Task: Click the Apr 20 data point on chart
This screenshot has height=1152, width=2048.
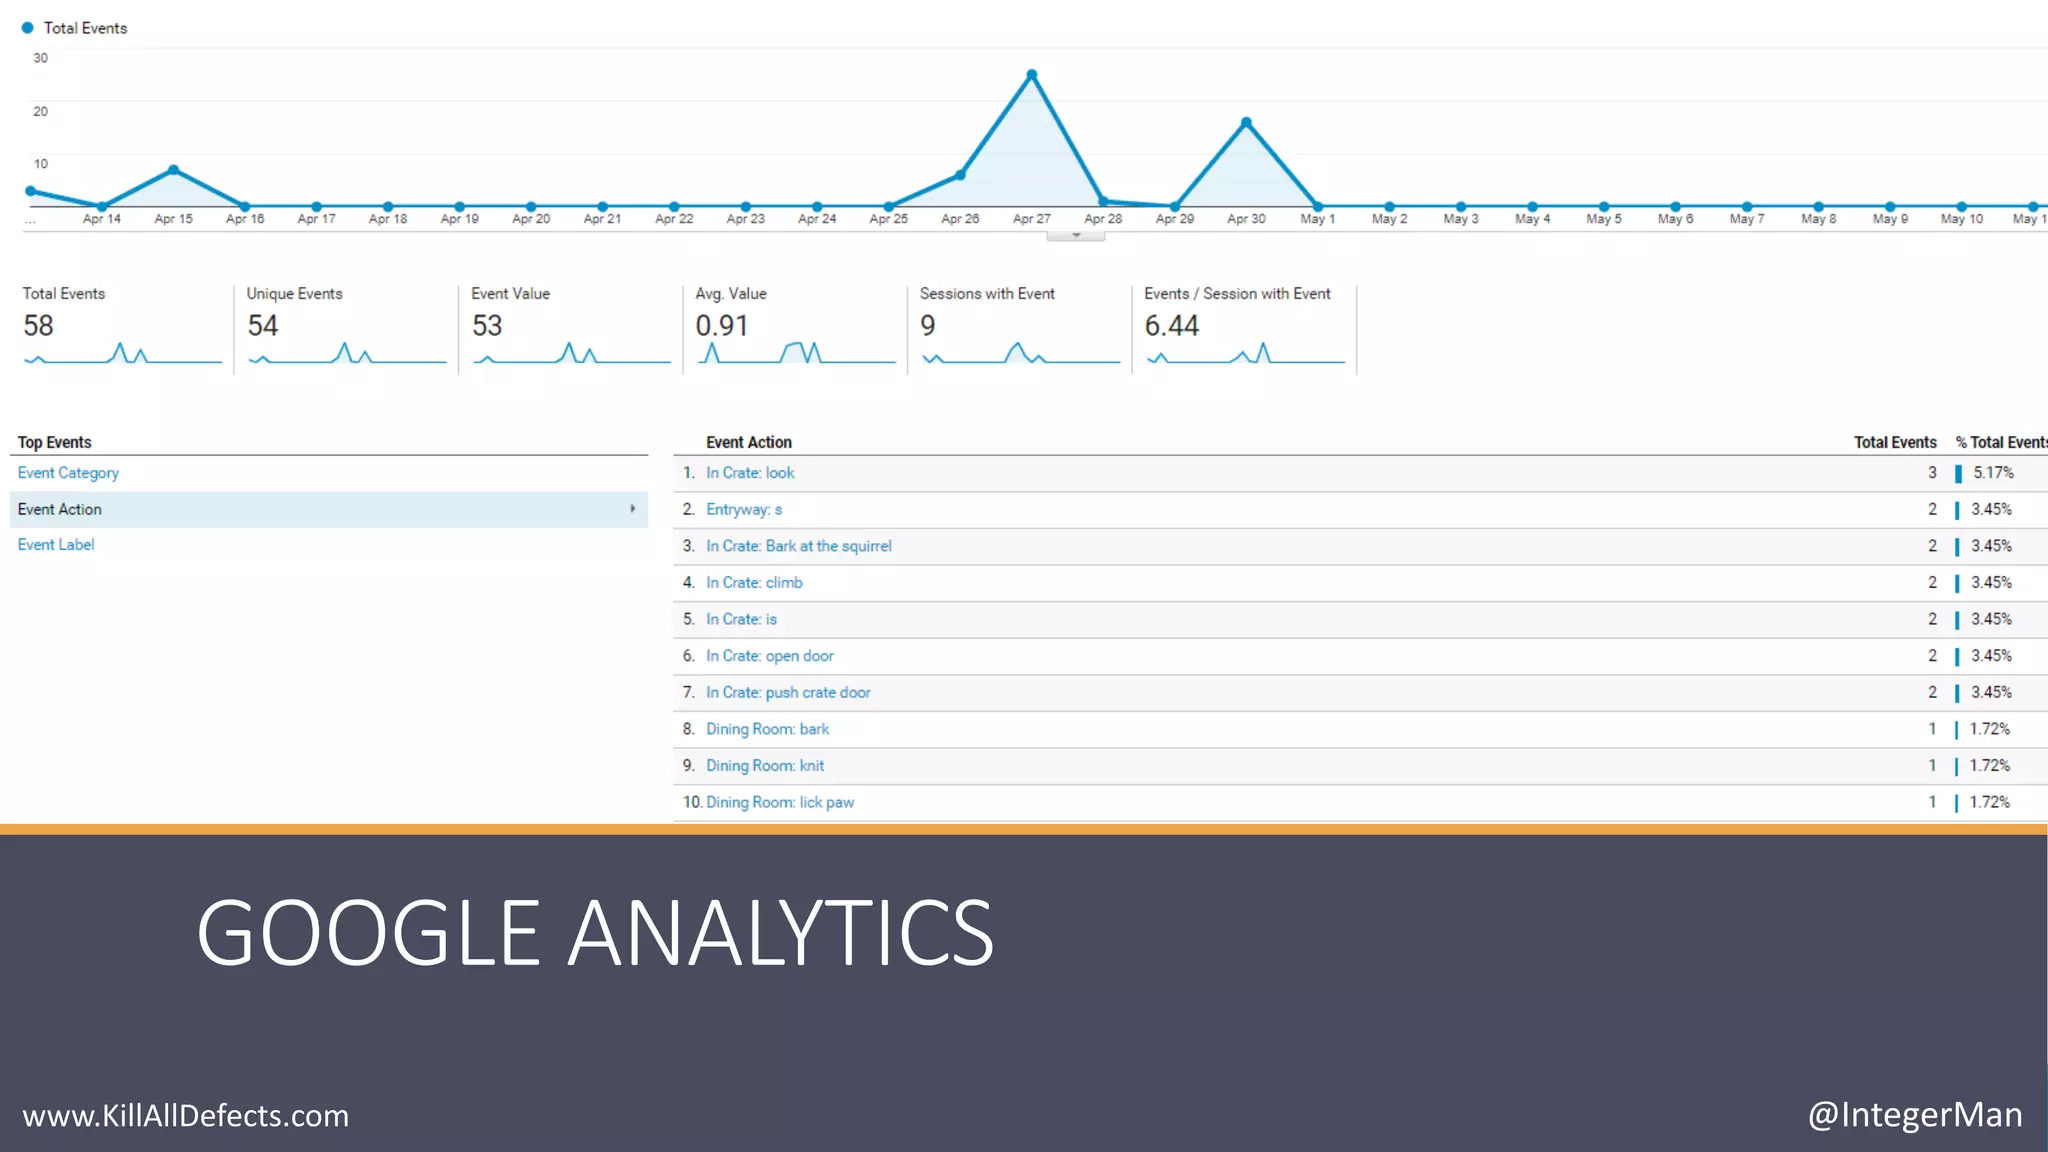Action: point(531,207)
